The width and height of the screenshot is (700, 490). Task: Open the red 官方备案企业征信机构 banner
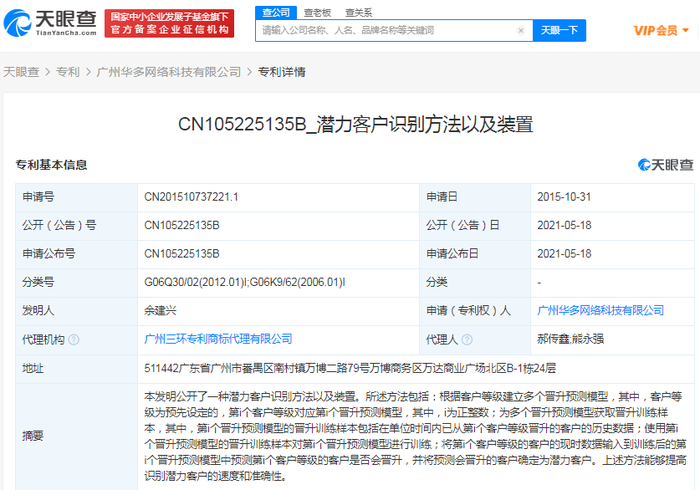point(169,23)
